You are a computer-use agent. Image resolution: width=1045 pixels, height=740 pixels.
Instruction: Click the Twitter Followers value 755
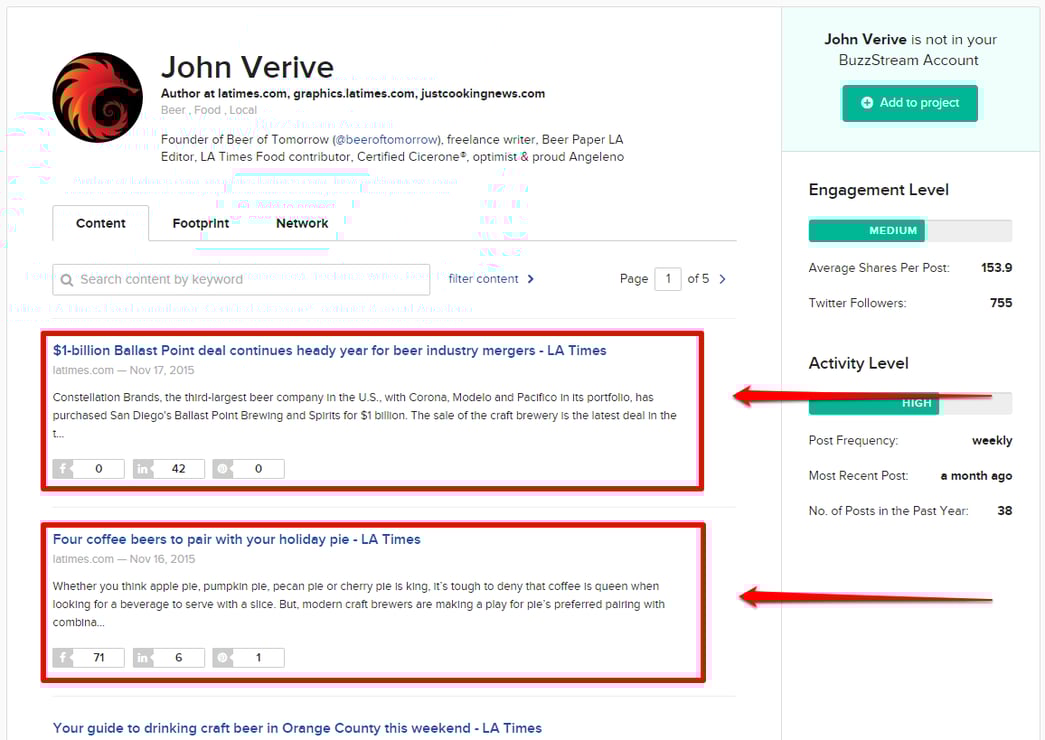point(1001,303)
